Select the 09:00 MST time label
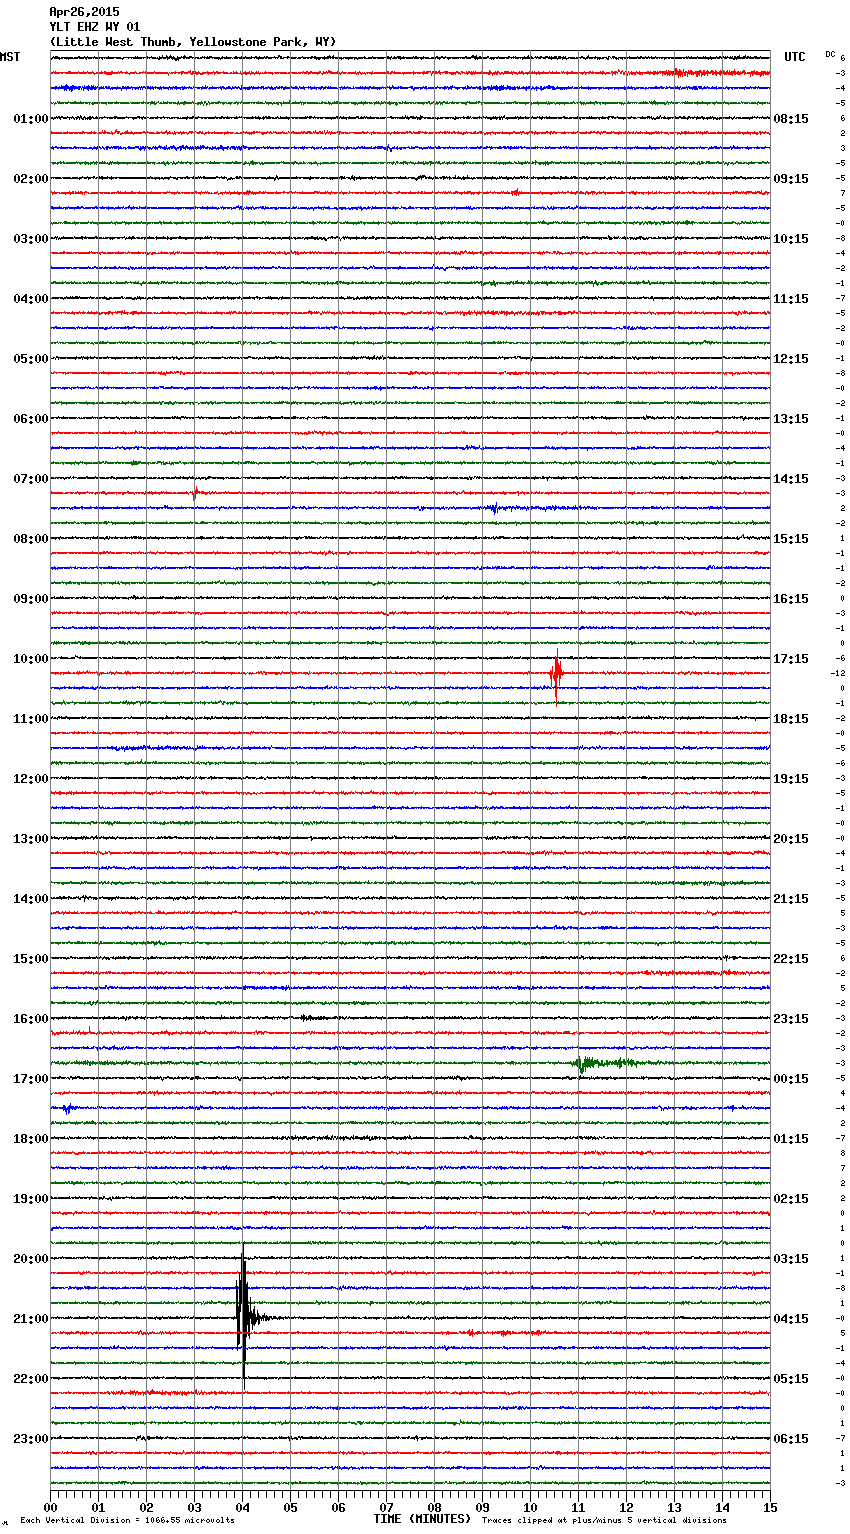850x1534 pixels. click(31, 599)
